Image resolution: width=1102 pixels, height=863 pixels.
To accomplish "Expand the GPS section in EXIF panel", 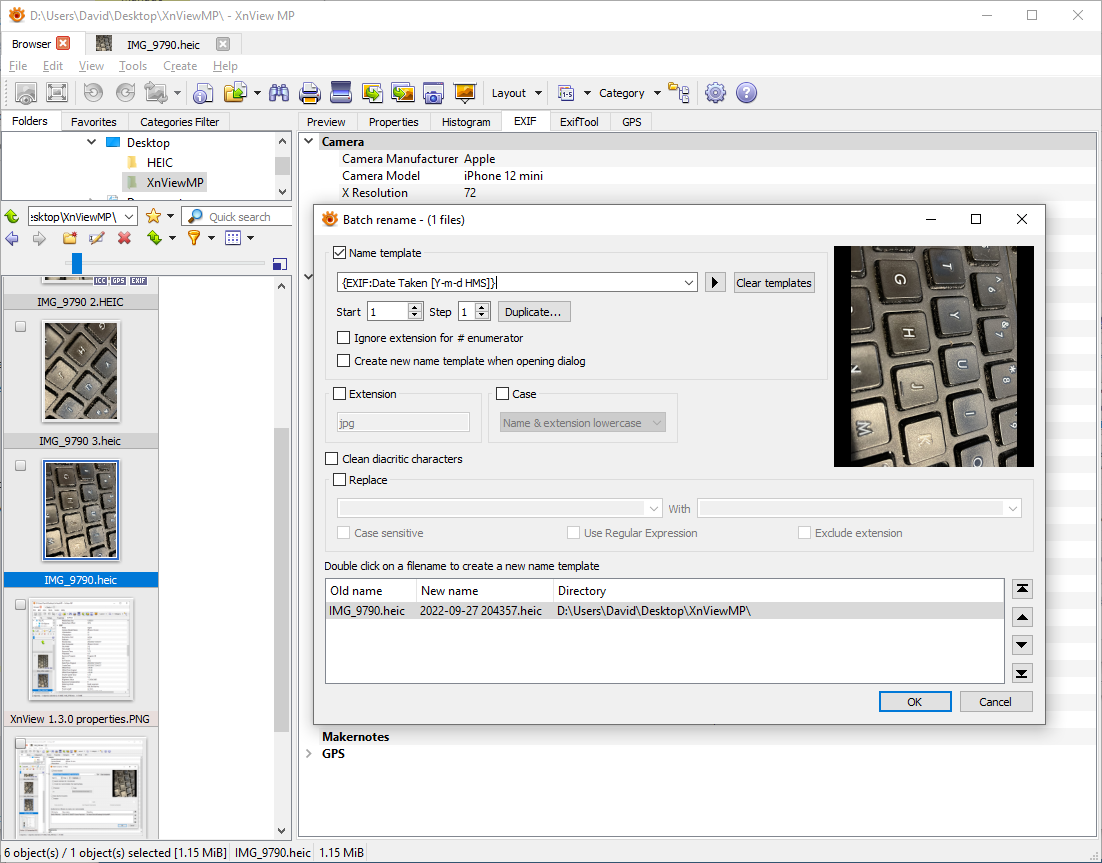I will [x=308, y=754].
